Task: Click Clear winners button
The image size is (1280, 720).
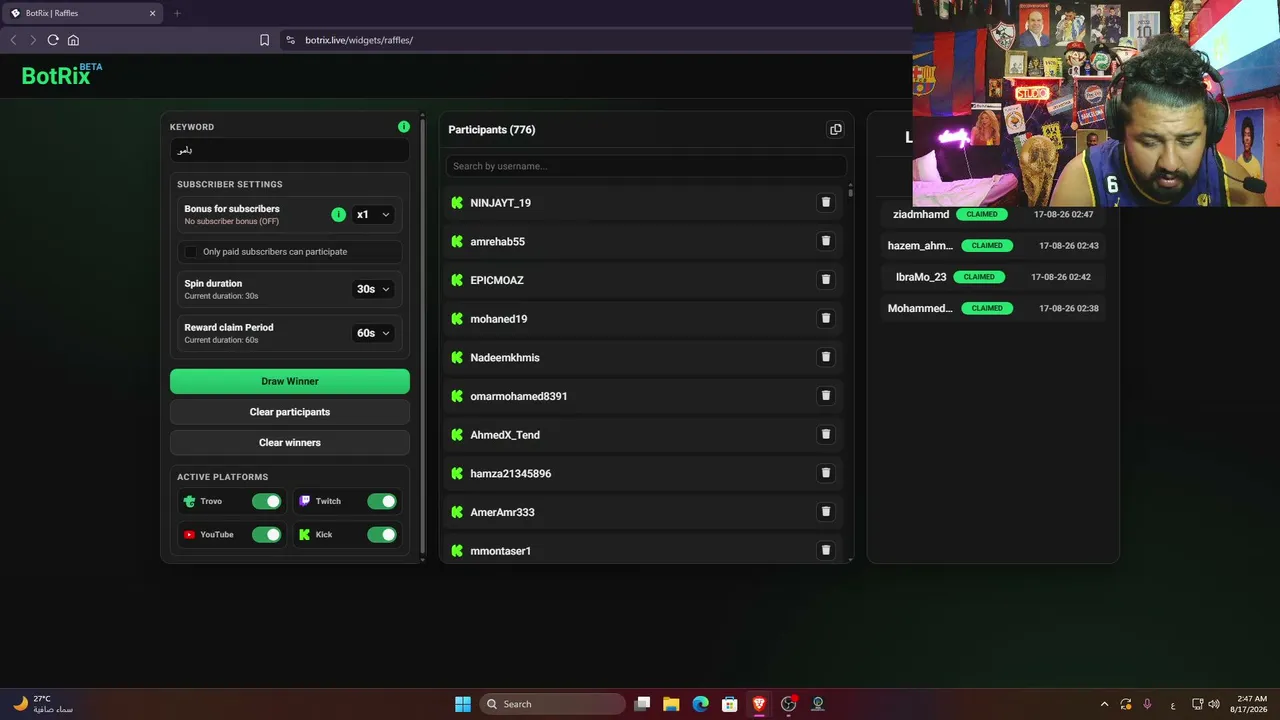Action: (x=290, y=442)
